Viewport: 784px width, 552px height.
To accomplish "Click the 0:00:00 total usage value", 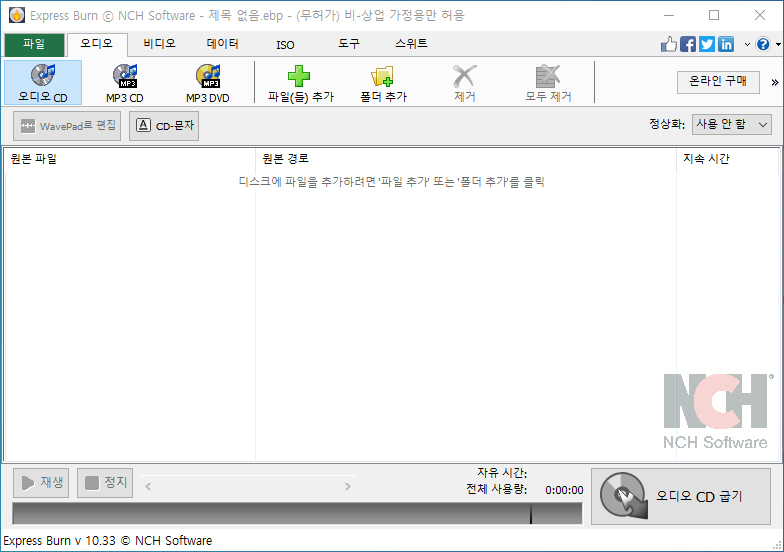I will 564,490.
